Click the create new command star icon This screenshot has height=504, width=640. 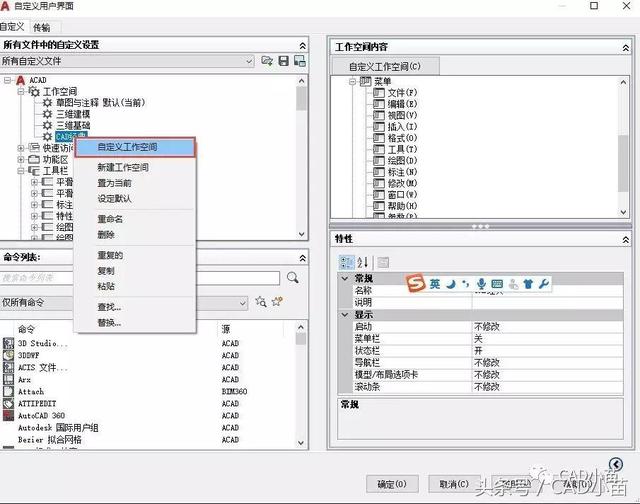pyautogui.click(x=278, y=302)
